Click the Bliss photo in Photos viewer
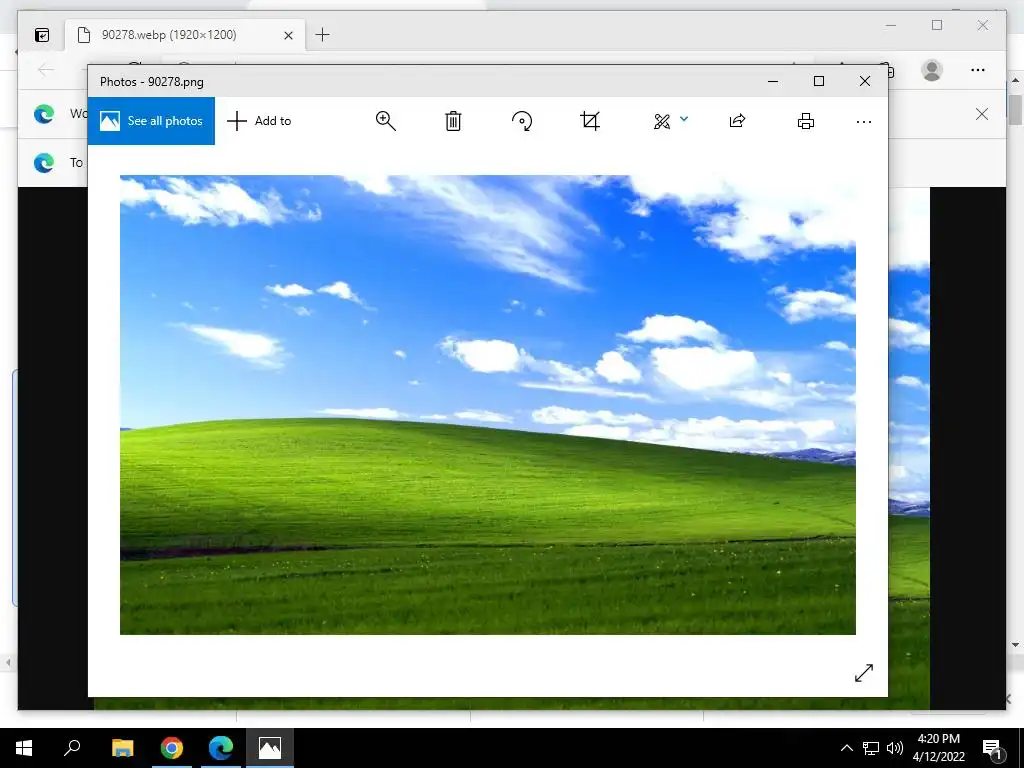Screen dimensions: 1024x768 (x=488, y=405)
